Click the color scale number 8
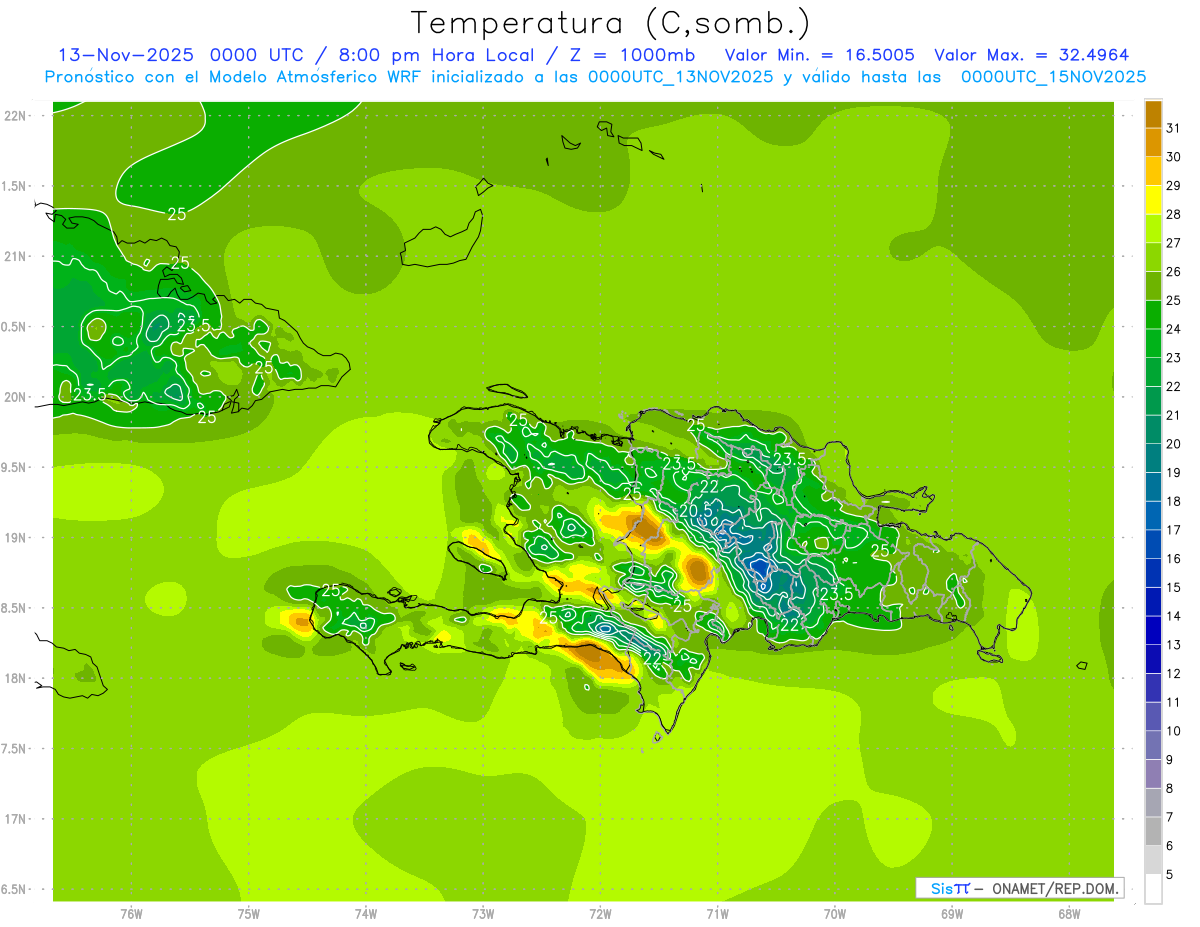The width and height of the screenshot is (1200, 927). click(x=1170, y=788)
